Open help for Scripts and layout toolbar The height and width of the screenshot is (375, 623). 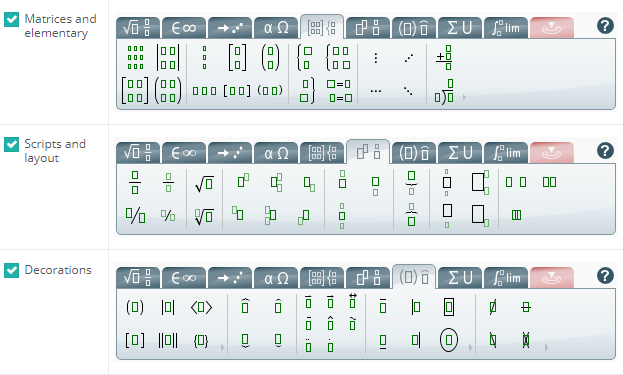(605, 151)
